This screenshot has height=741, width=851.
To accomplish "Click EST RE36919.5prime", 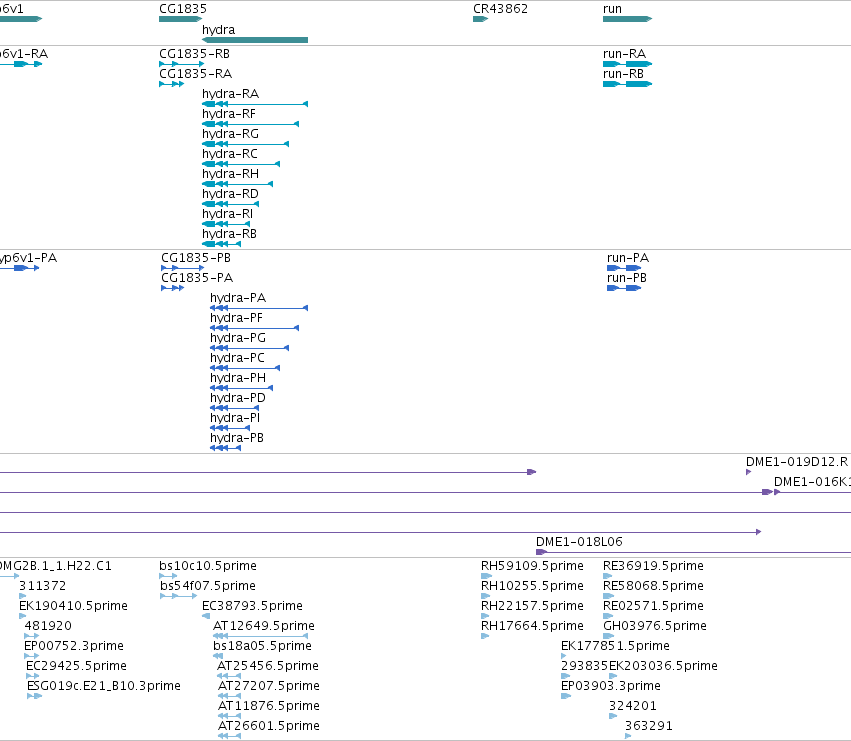I will click(x=653, y=566).
